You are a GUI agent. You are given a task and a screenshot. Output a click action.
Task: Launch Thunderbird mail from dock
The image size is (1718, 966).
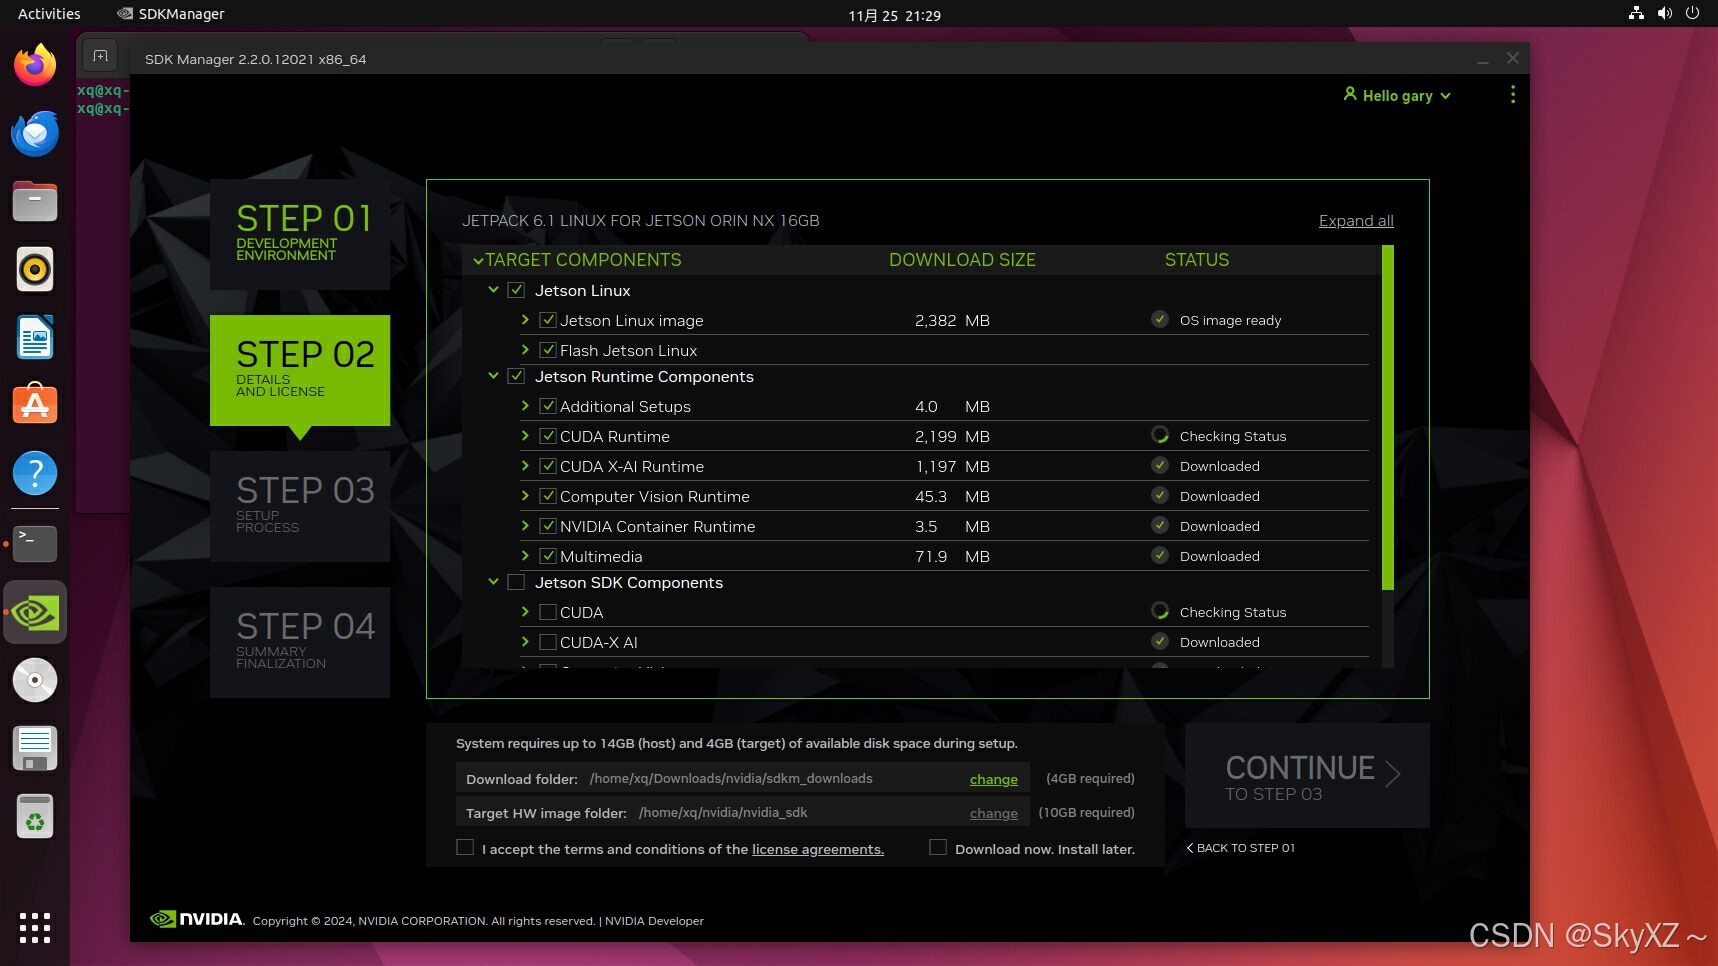[35, 133]
